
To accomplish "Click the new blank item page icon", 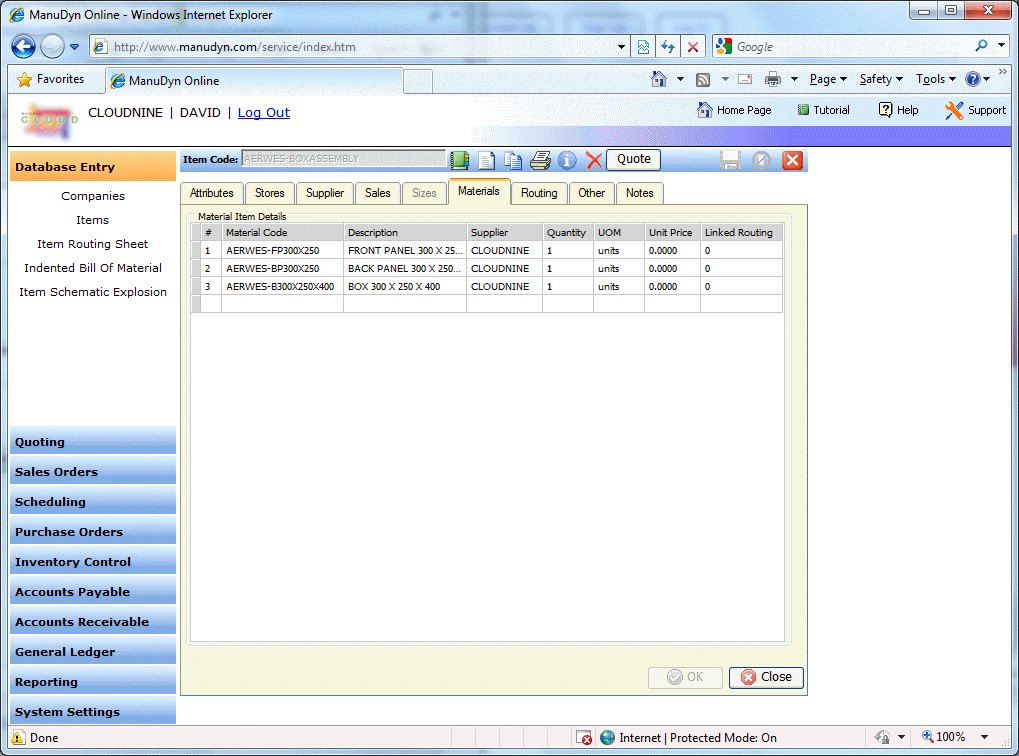I will click(487, 160).
